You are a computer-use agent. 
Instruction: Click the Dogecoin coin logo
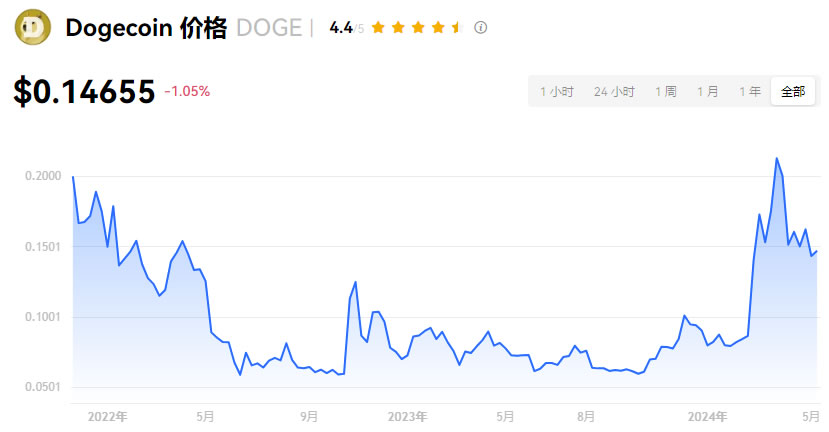point(33,27)
